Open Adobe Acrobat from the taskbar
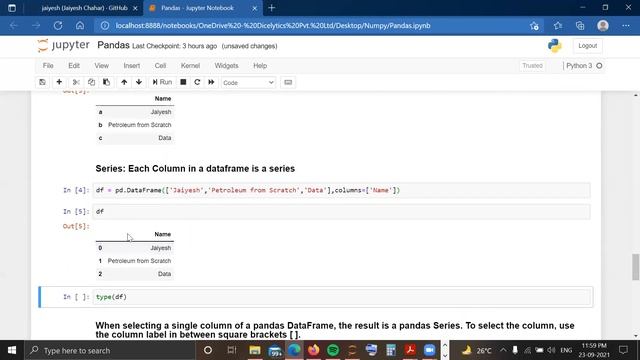 coord(410,350)
